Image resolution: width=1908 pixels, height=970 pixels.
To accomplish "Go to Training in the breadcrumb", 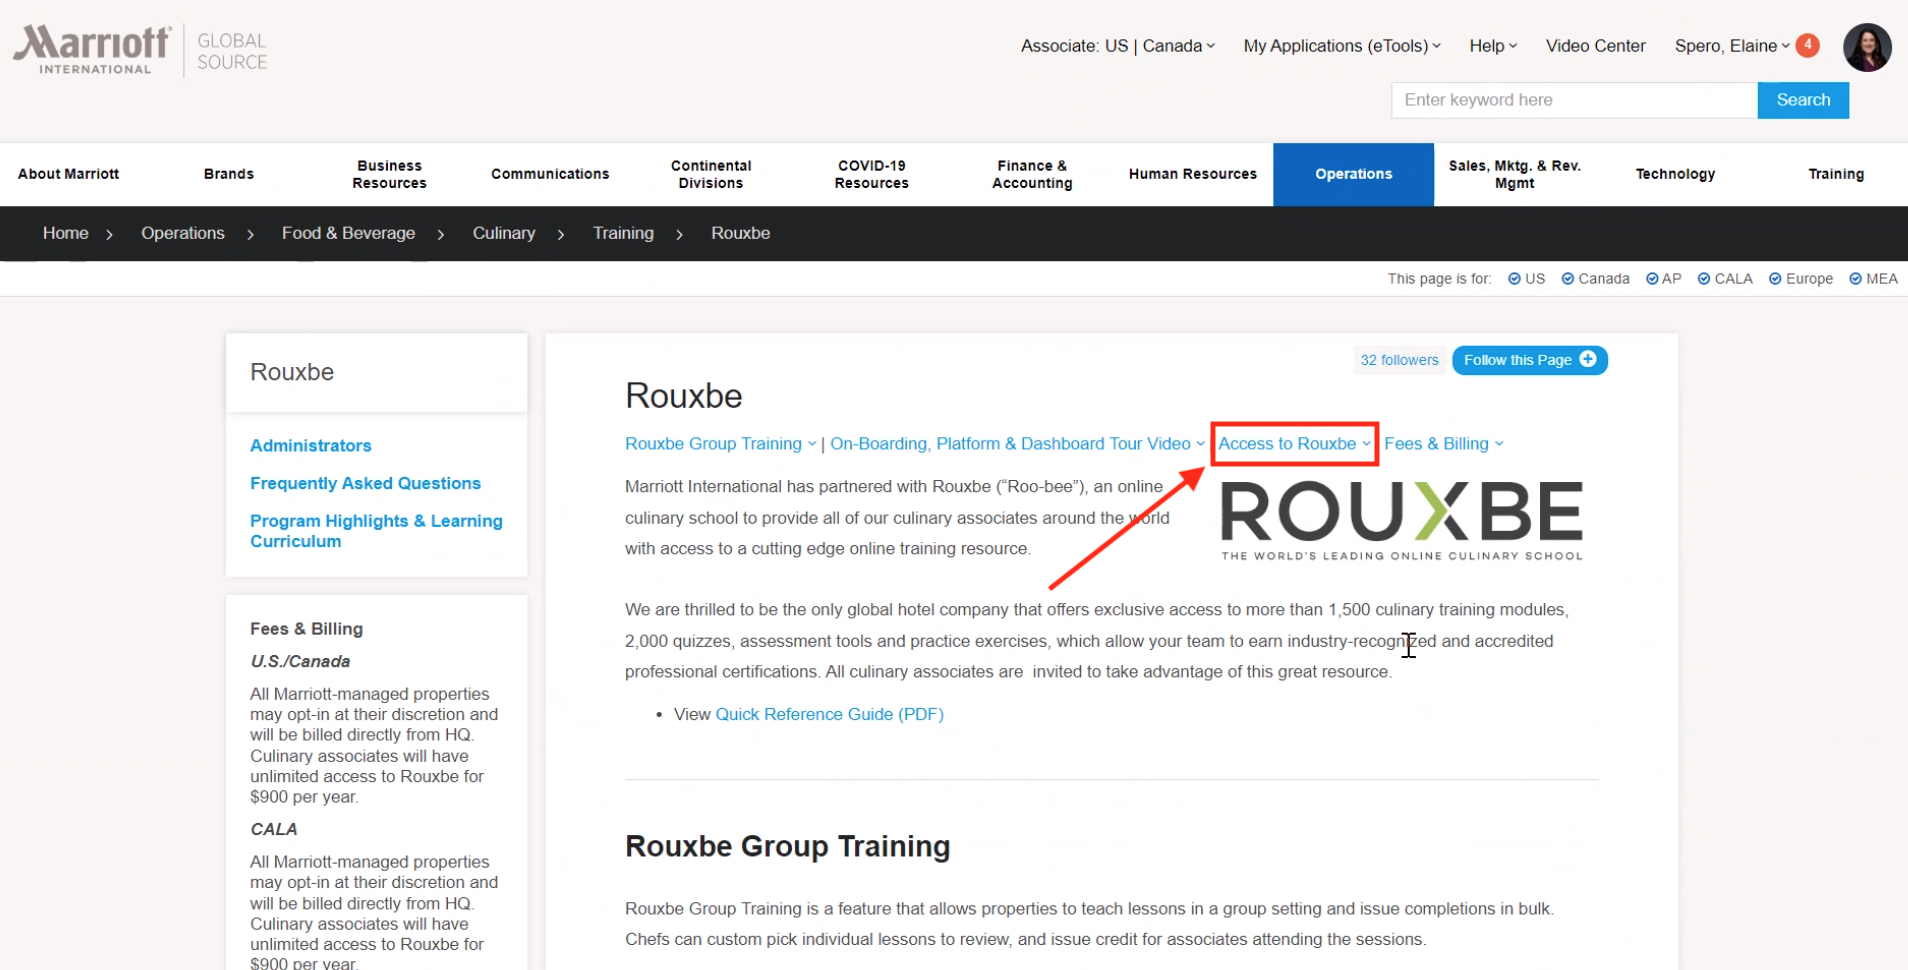I will click(x=623, y=233).
